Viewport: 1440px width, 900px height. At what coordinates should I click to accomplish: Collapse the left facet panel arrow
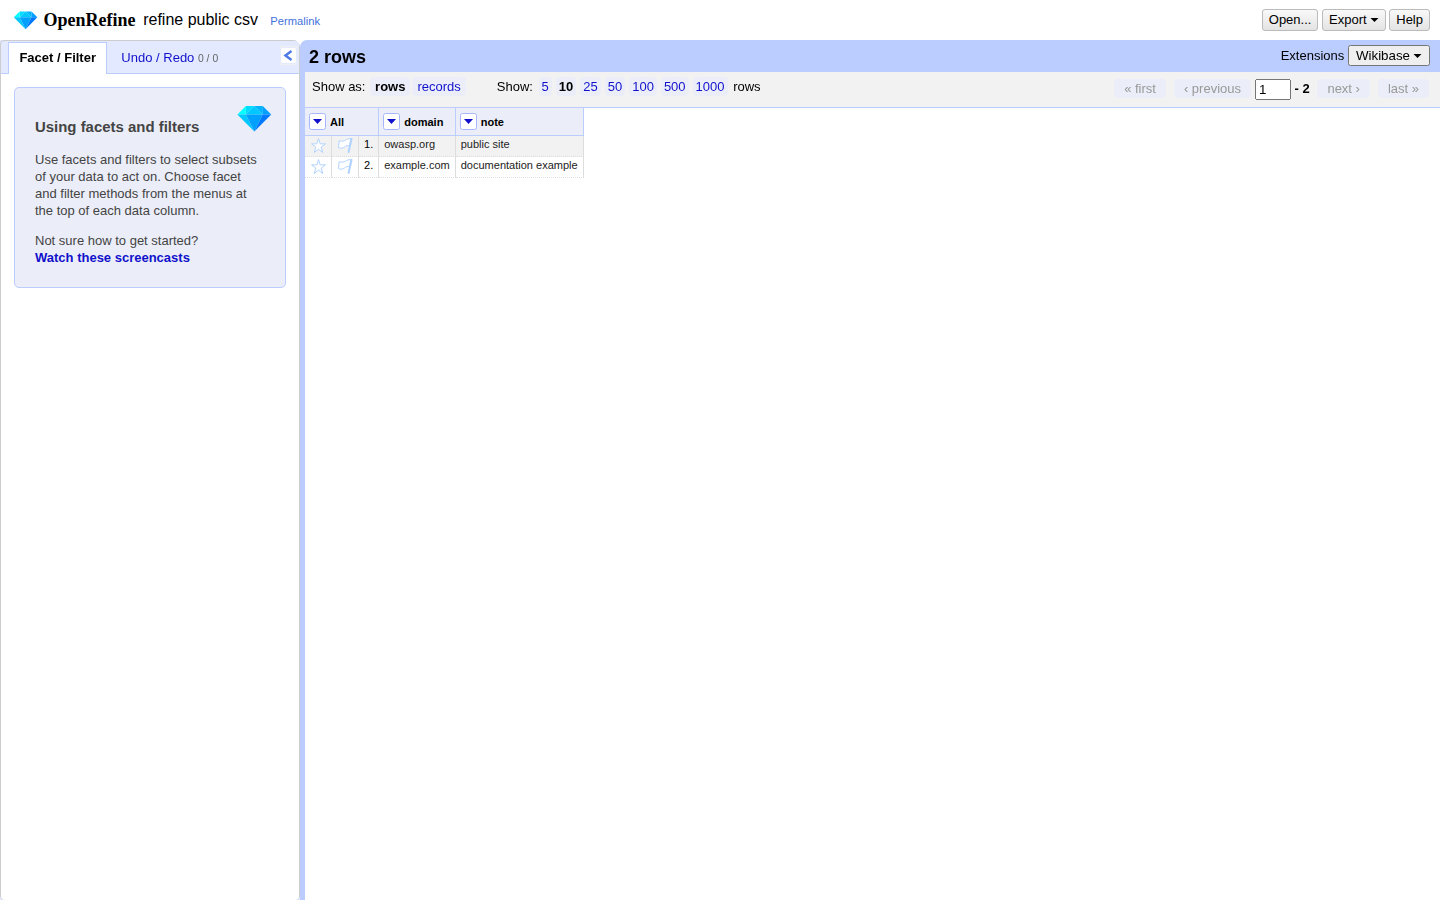coord(288,56)
